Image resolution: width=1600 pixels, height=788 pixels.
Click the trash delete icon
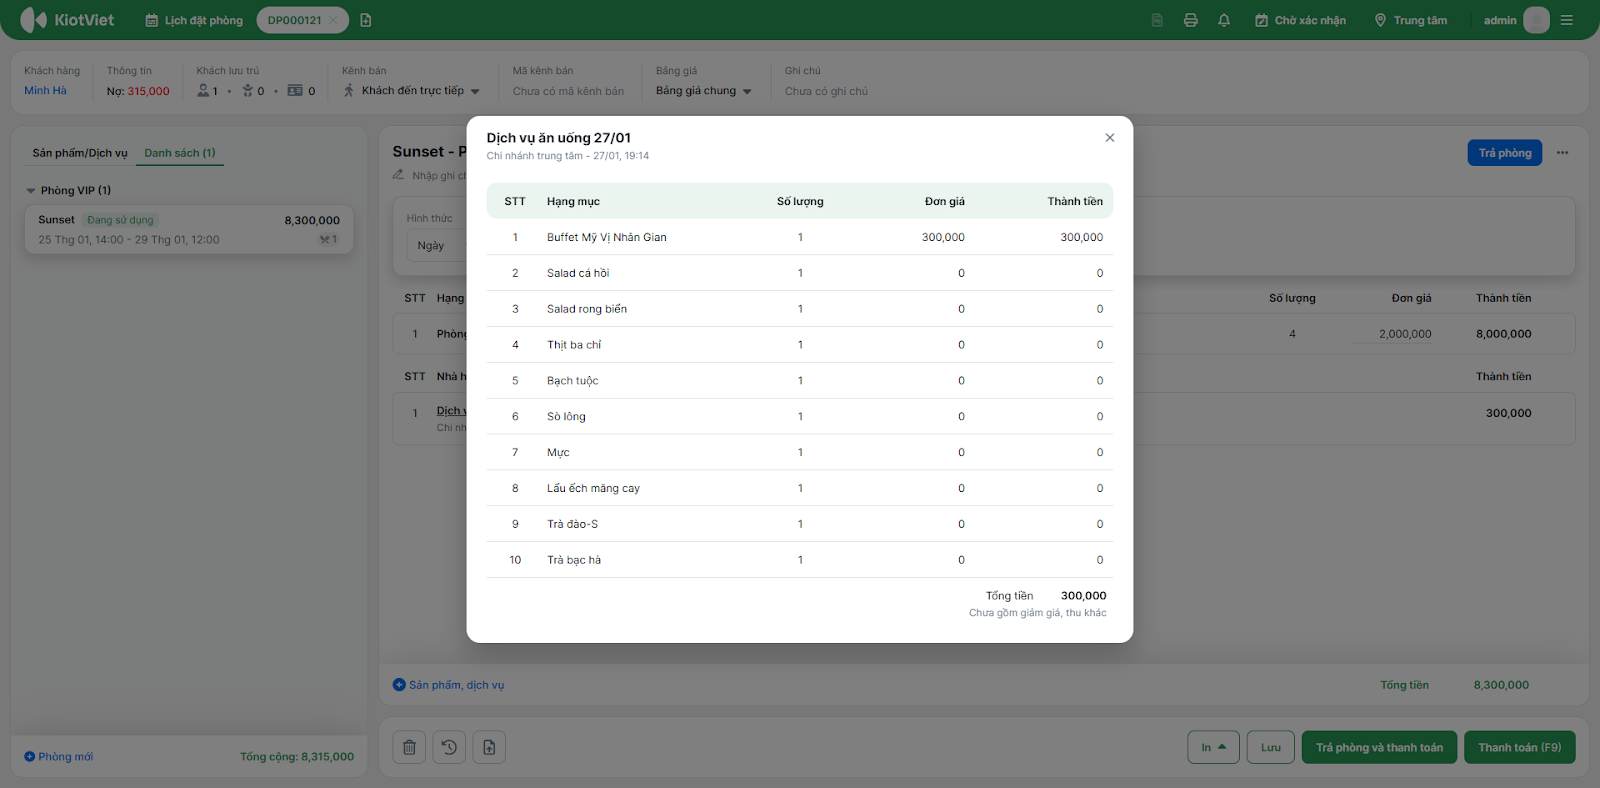point(409,747)
